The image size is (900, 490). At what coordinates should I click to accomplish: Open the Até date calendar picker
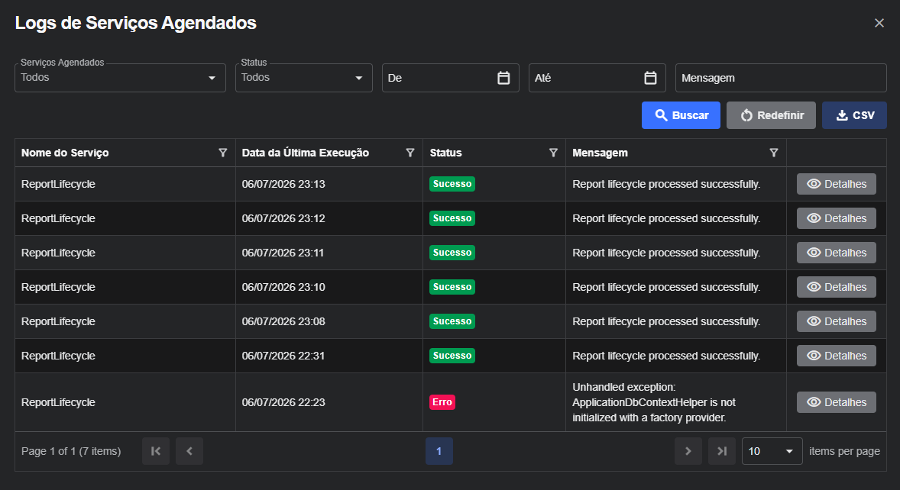[650, 78]
